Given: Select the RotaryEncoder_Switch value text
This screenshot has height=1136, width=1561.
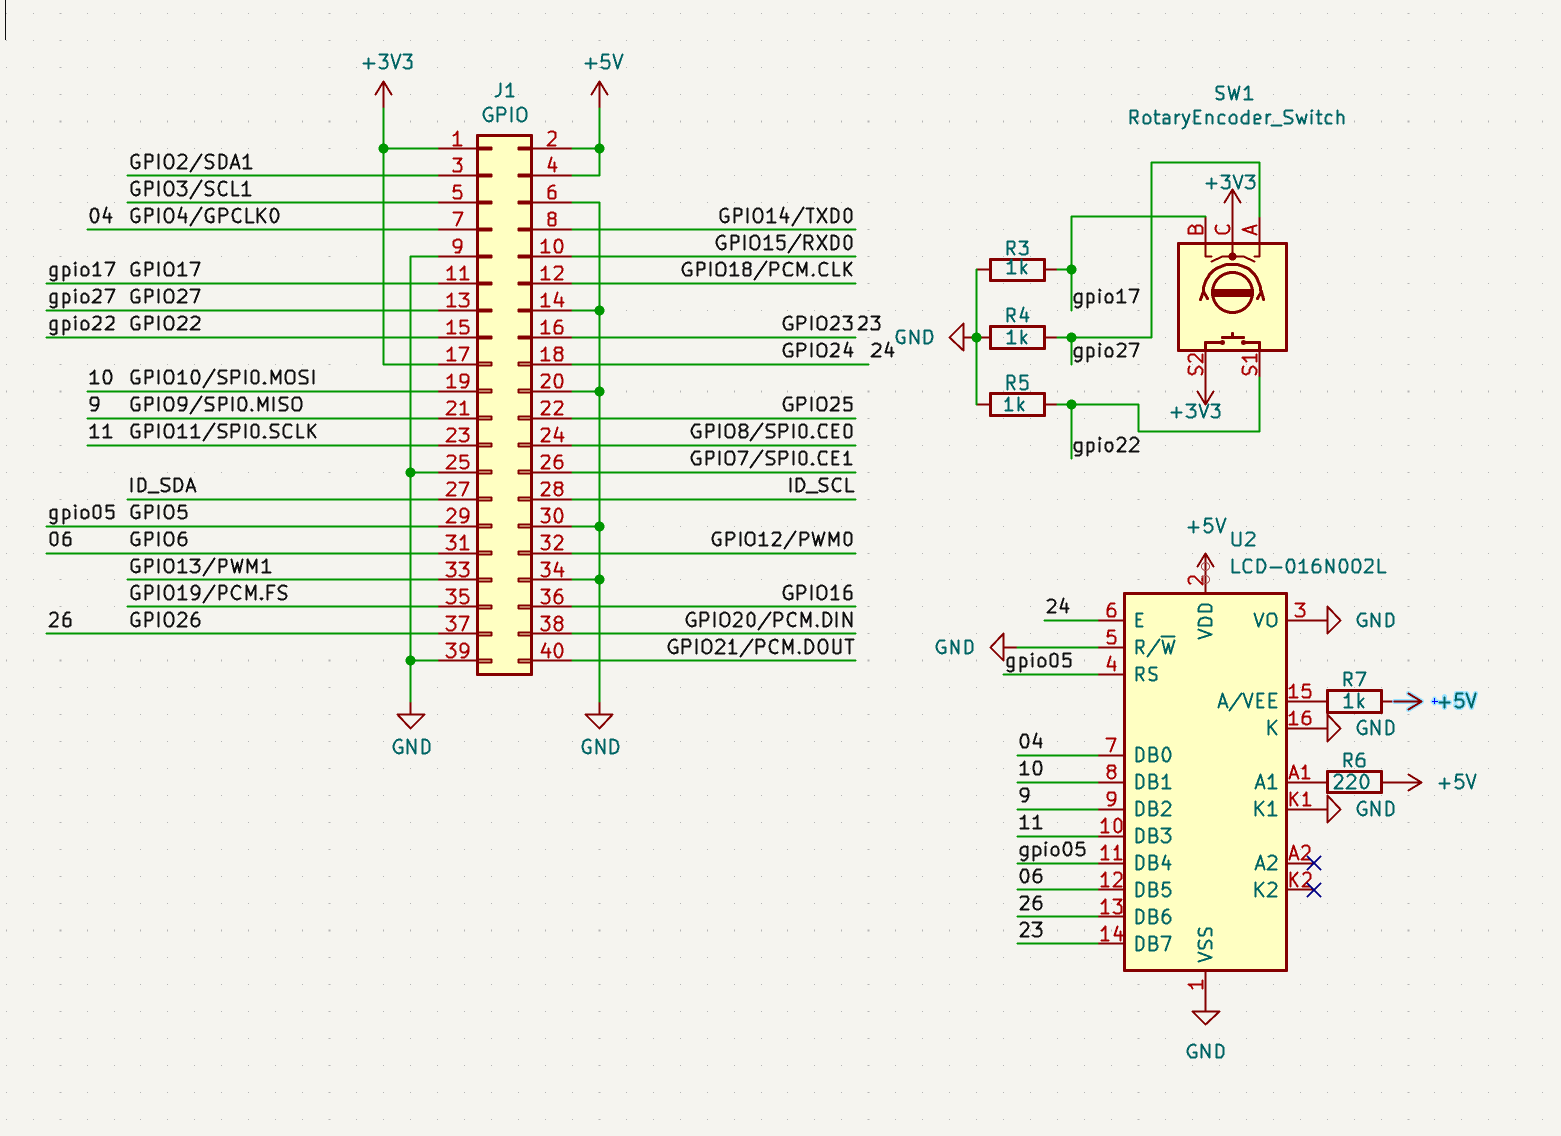Looking at the screenshot, I should pyautogui.click(x=1236, y=118).
